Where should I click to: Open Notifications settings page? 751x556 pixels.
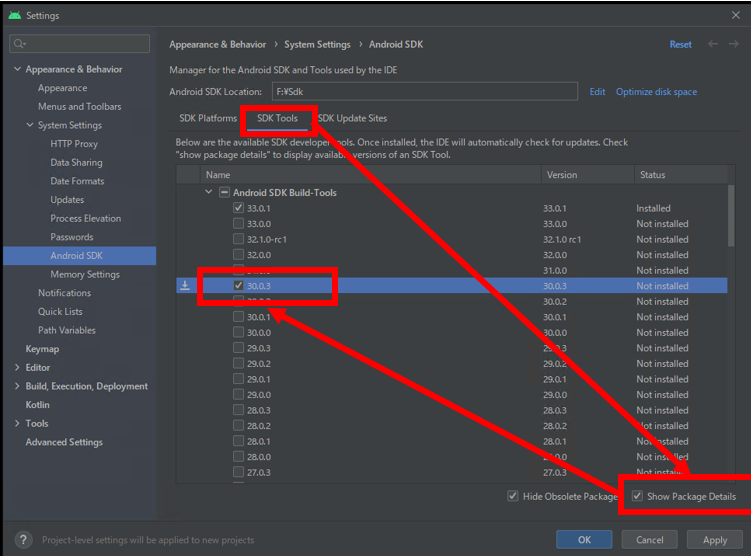pos(65,293)
